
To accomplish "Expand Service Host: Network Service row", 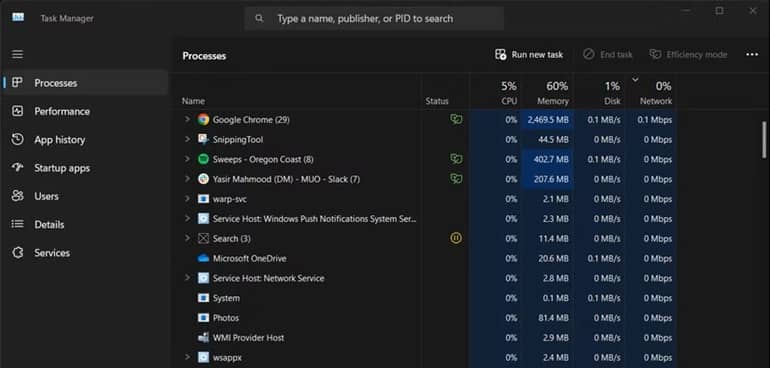I will click(x=187, y=278).
